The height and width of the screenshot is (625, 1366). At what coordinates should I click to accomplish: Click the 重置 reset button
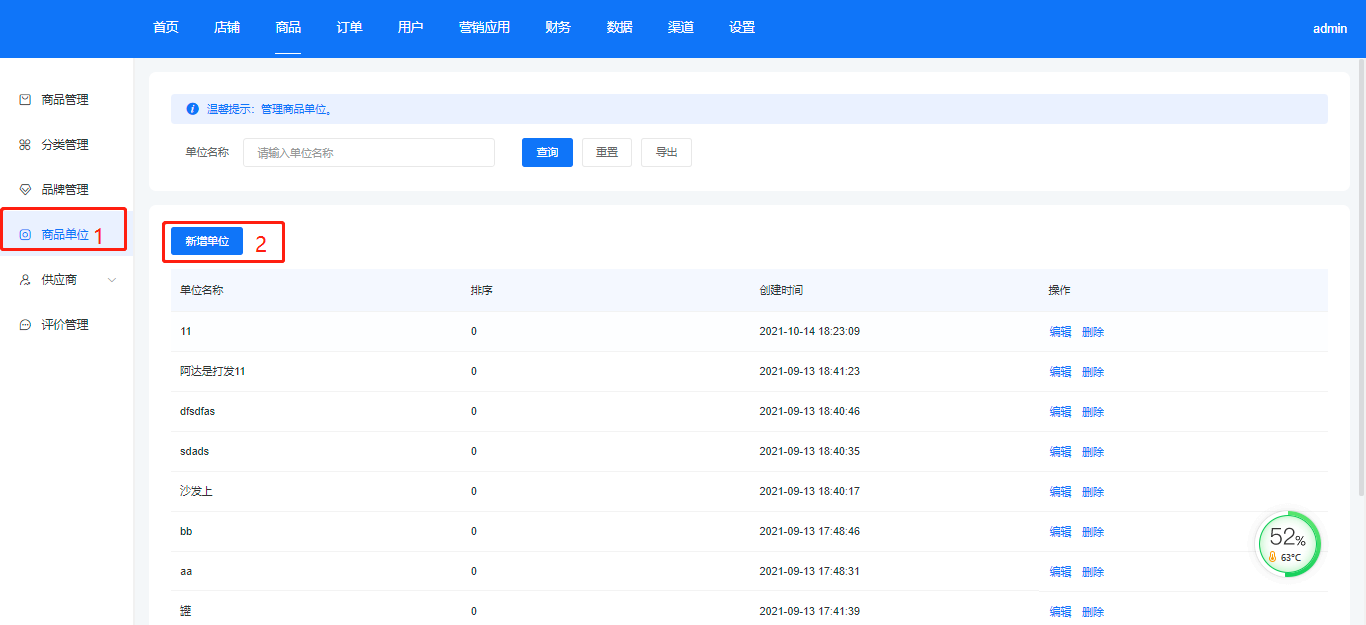tap(607, 153)
